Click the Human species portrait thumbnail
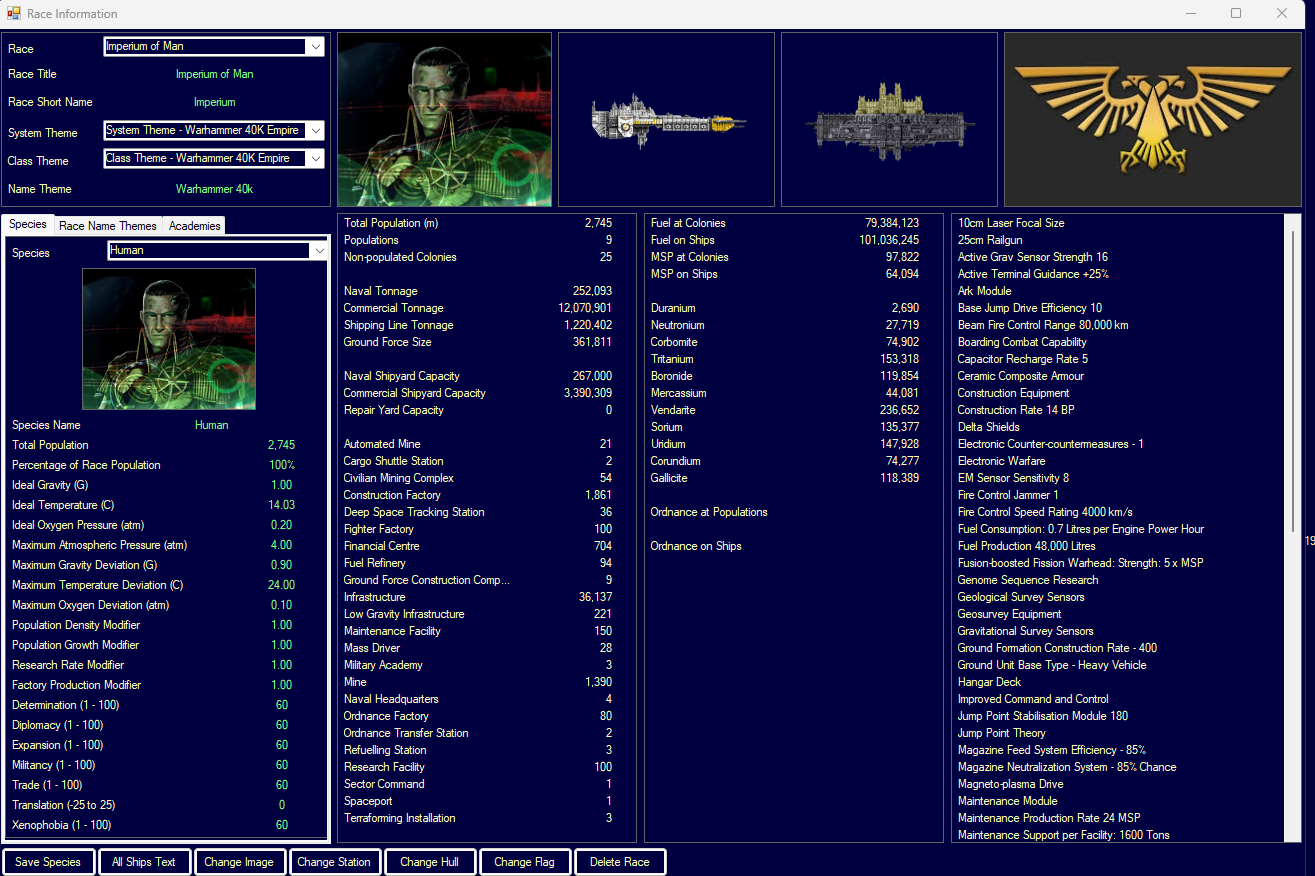Viewport: 1315px width, 876px height. coord(169,338)
